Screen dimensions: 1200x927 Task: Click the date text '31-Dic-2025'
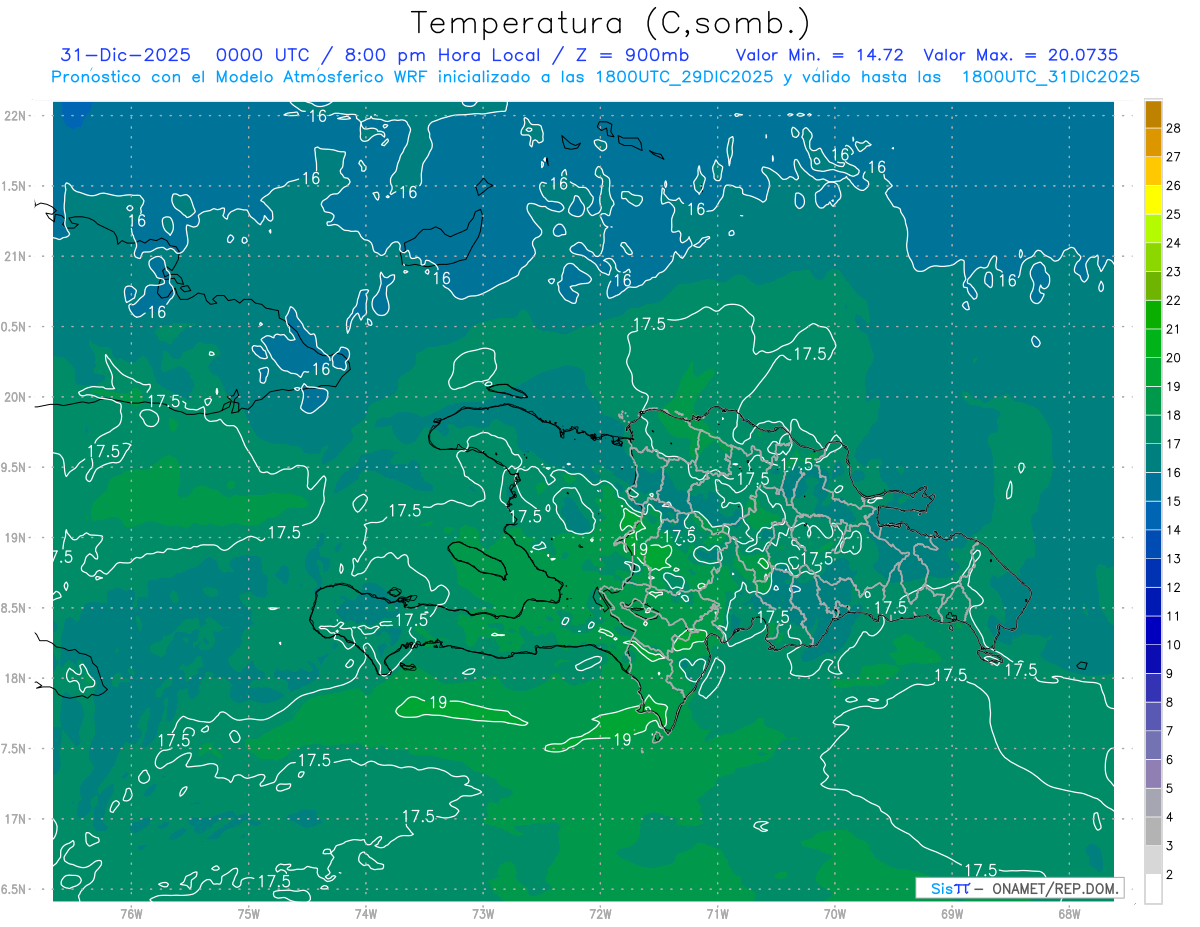tap(126, 55)
